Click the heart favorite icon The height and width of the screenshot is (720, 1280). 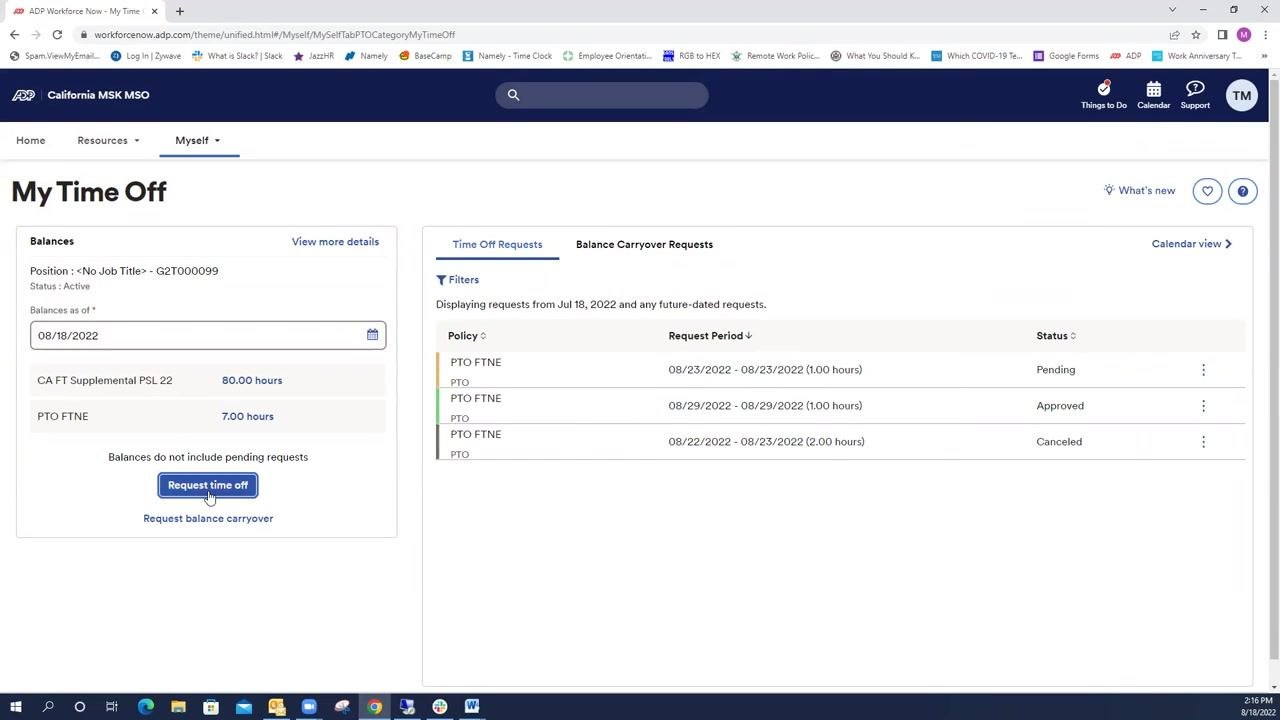click(x=1207, y=191)
